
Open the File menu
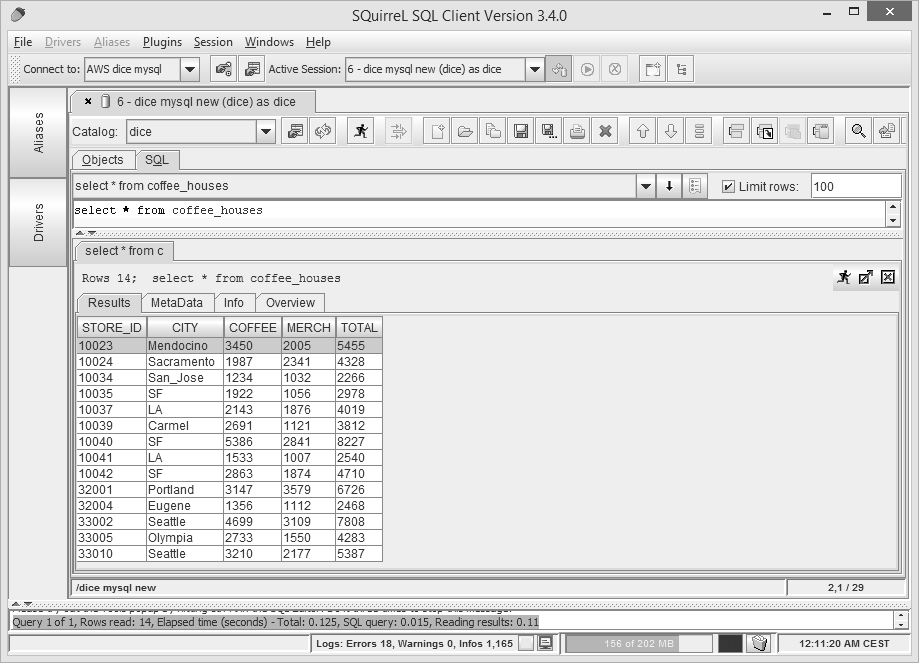[x=23, y=42]
